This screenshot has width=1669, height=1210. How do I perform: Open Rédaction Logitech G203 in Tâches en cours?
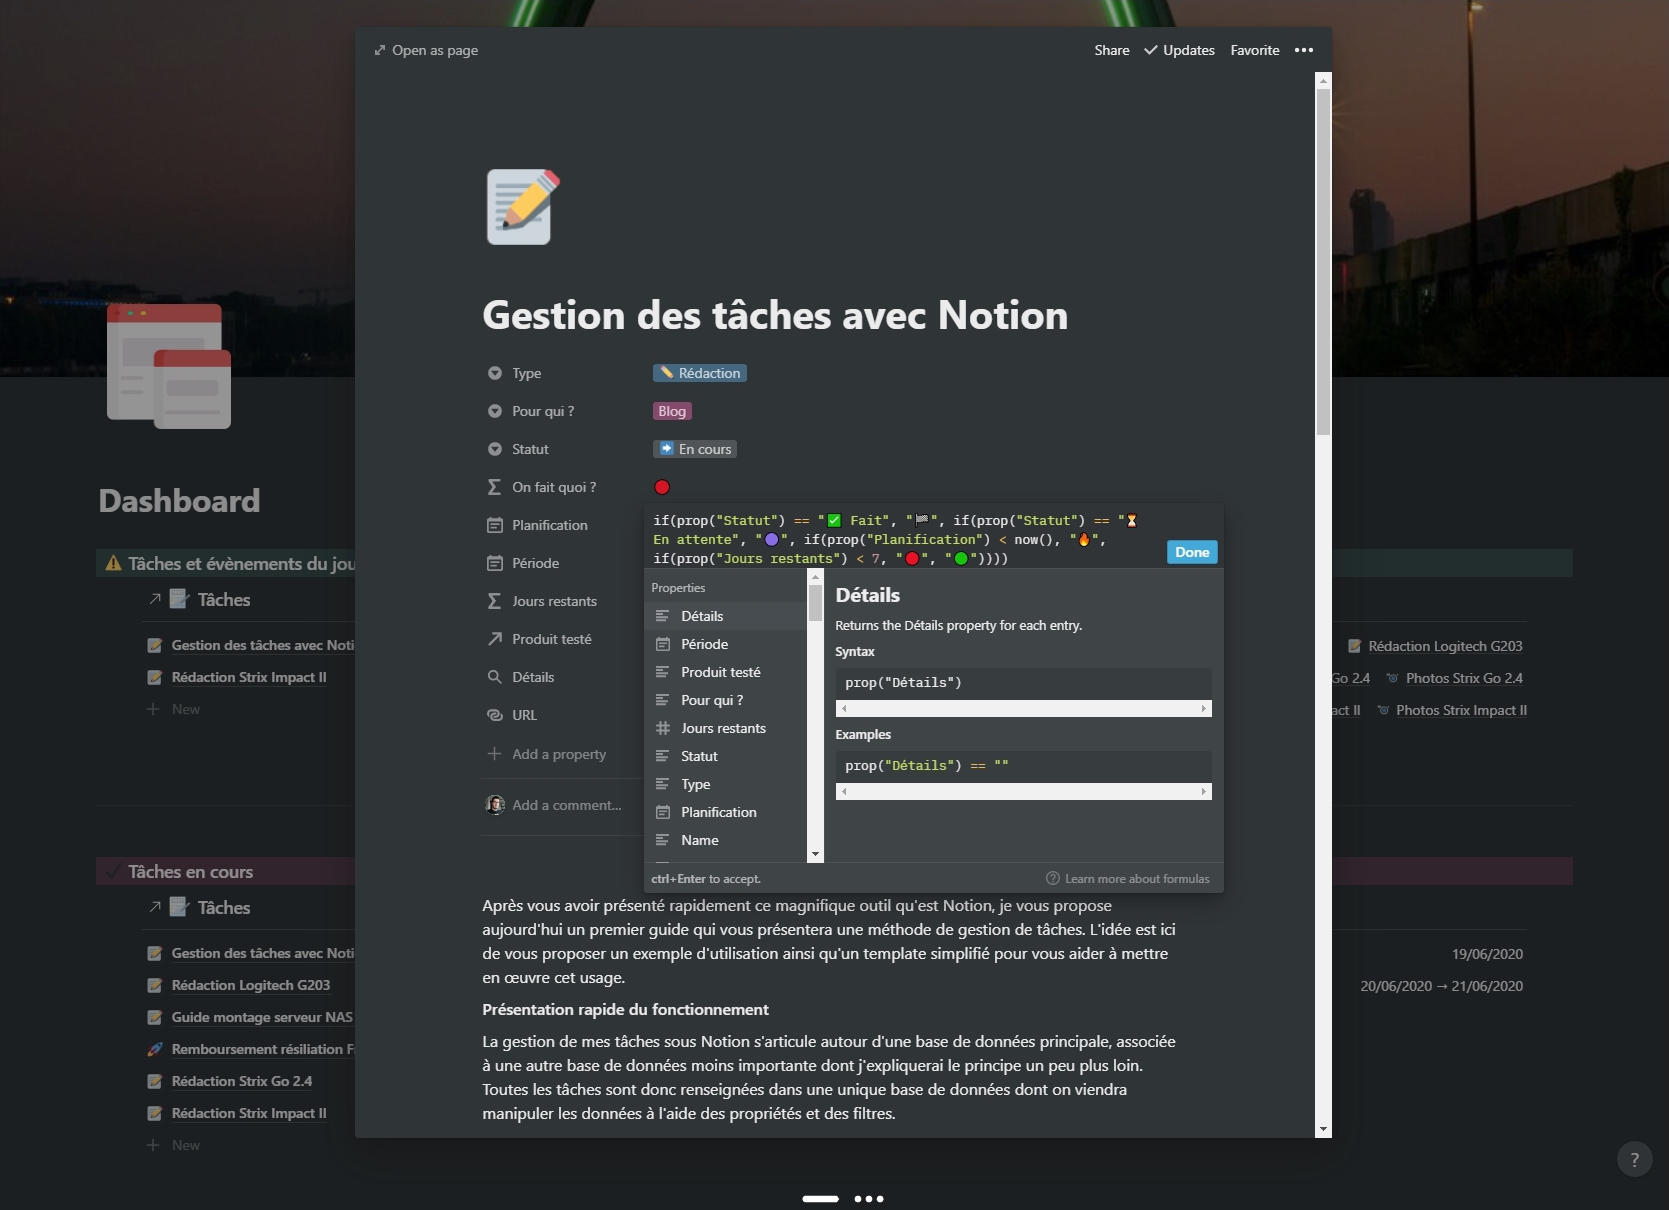coord(251,985)
